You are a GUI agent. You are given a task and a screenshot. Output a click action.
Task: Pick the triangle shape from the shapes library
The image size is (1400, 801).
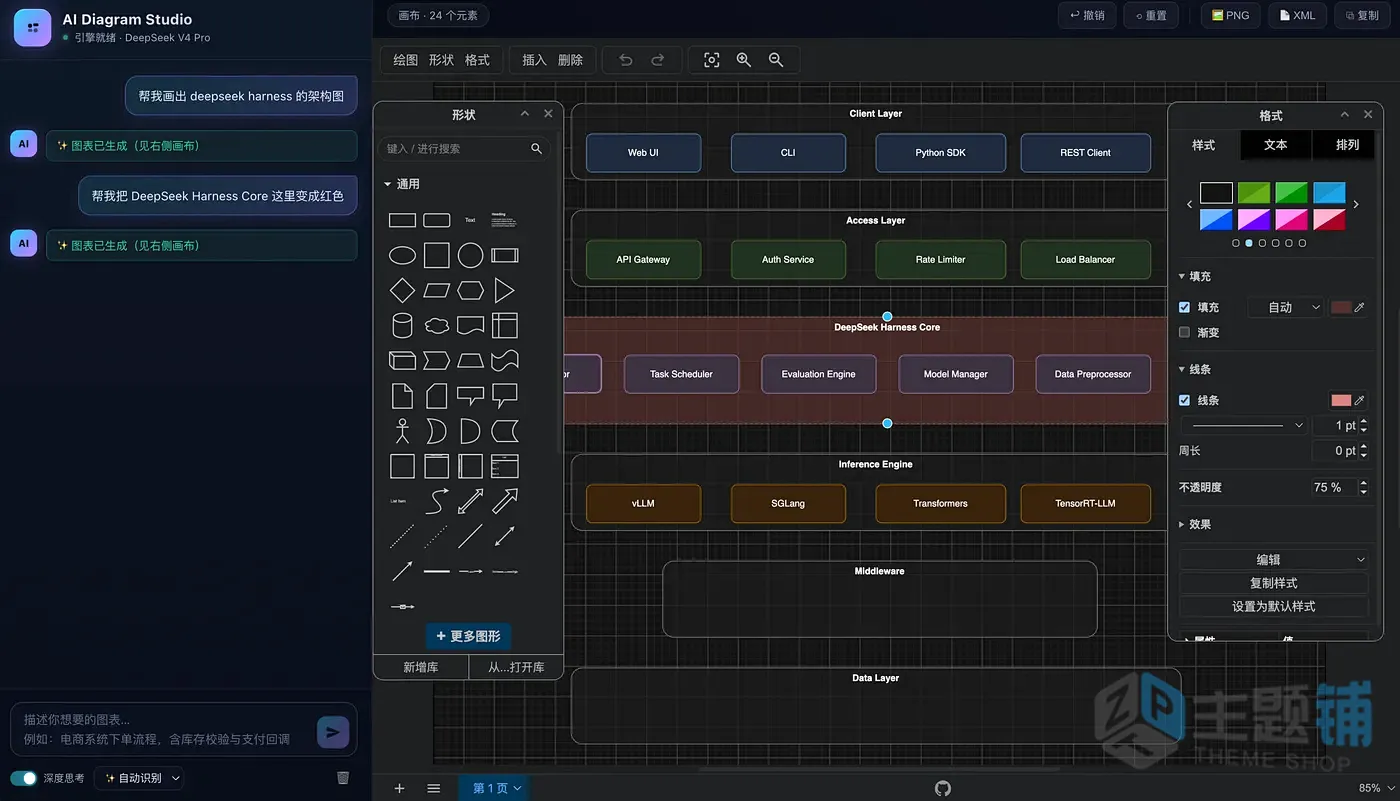pos(504,291)
